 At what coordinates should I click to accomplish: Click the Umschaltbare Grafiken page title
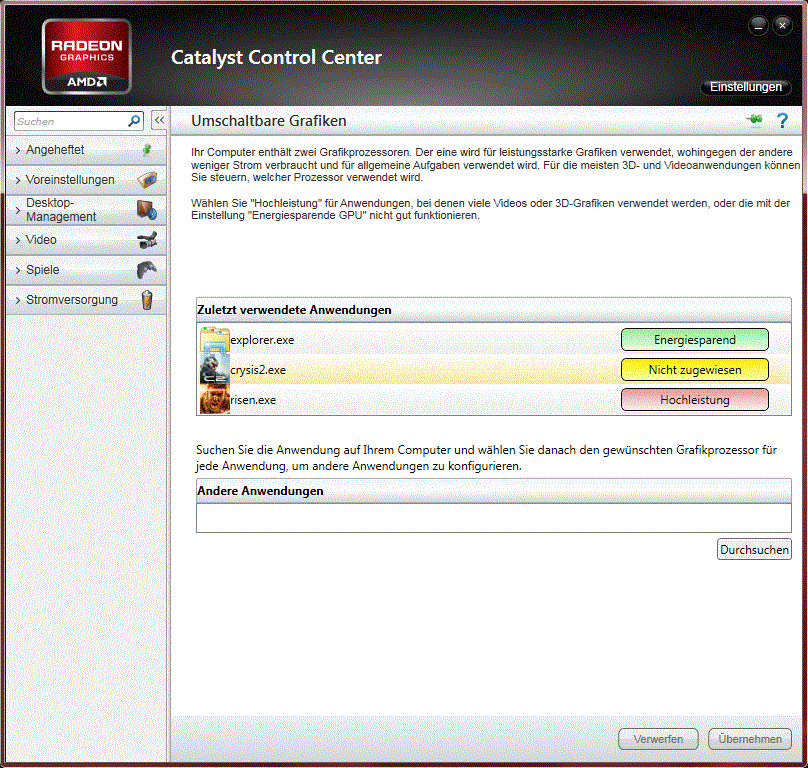[x=268, y=121]
